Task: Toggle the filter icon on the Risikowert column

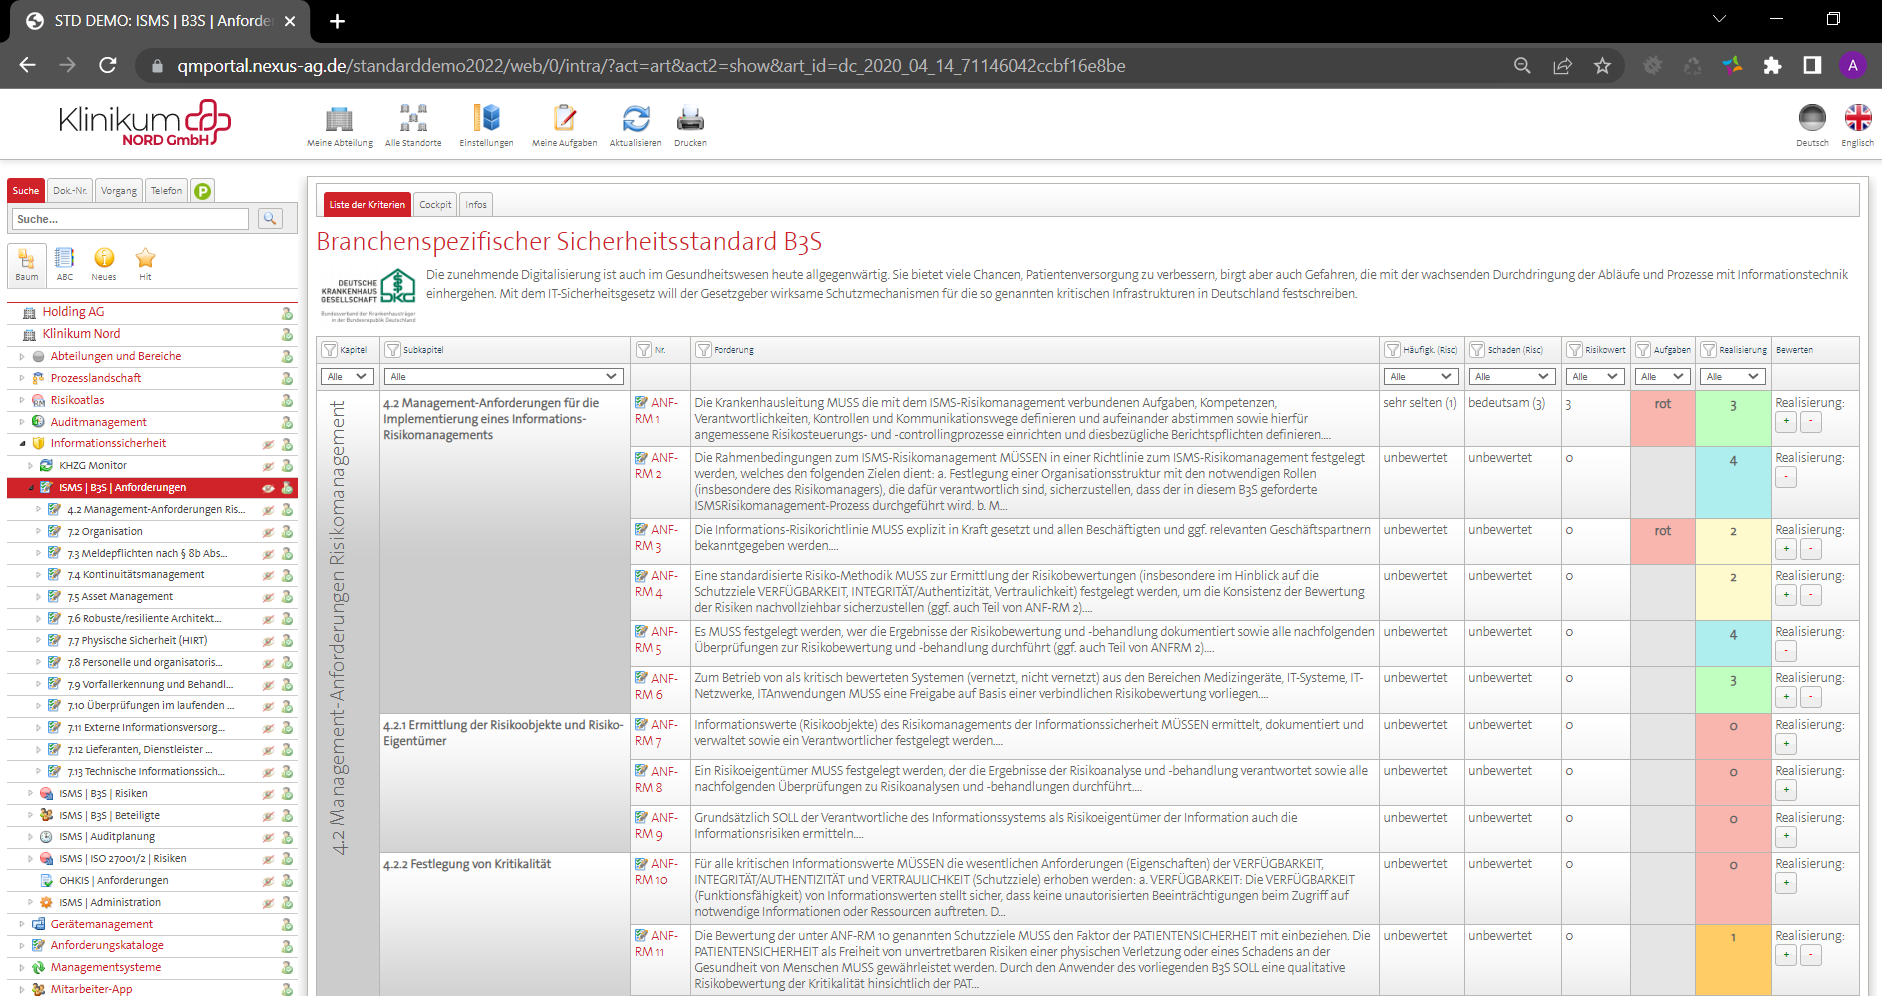Action: point(1575,349)
